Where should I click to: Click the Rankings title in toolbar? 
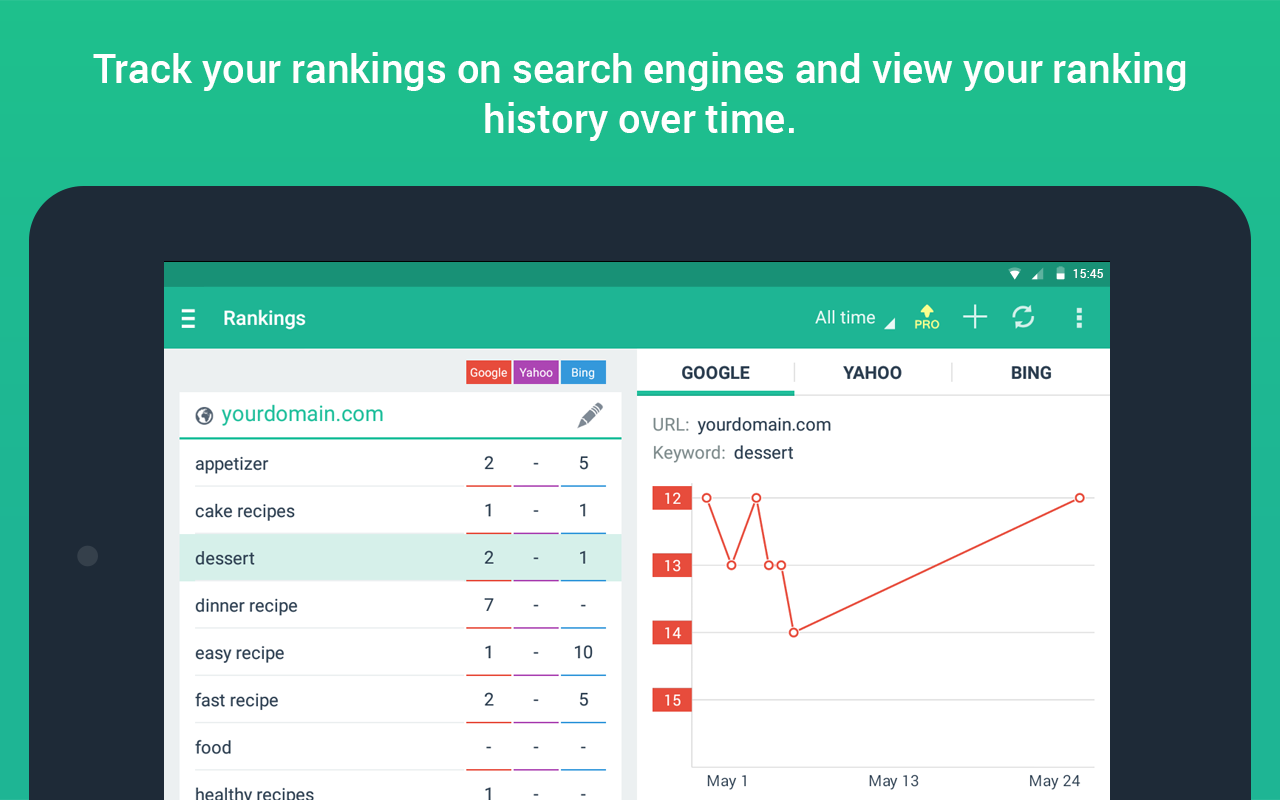pyautogui.click(x=264, y=318)
